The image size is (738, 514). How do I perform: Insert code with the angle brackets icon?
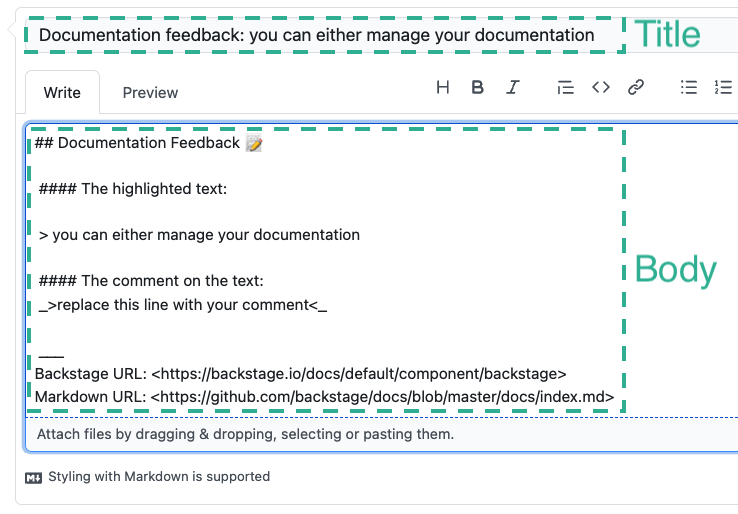[x=600, y=87]
